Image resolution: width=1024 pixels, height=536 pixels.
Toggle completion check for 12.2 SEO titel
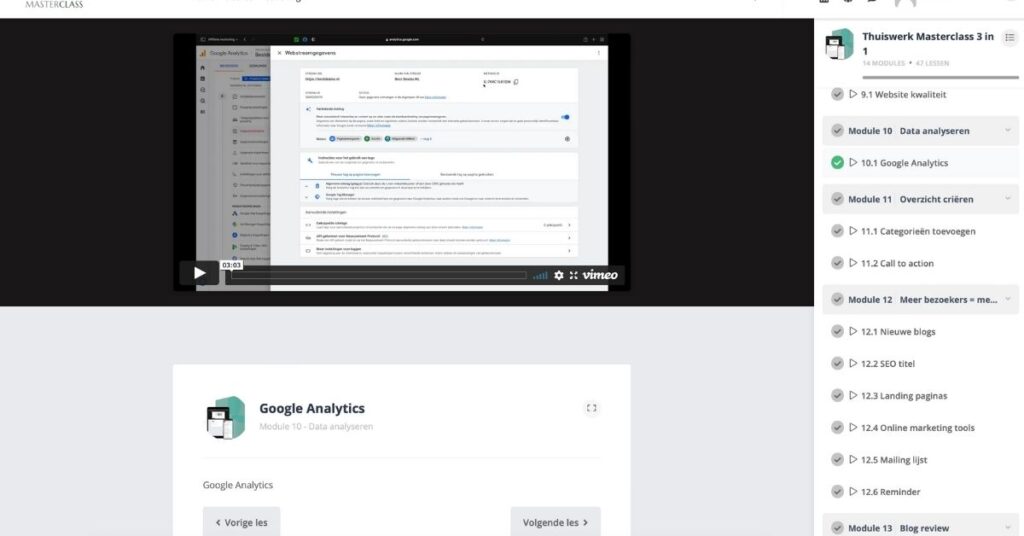(x=837, y=364)
